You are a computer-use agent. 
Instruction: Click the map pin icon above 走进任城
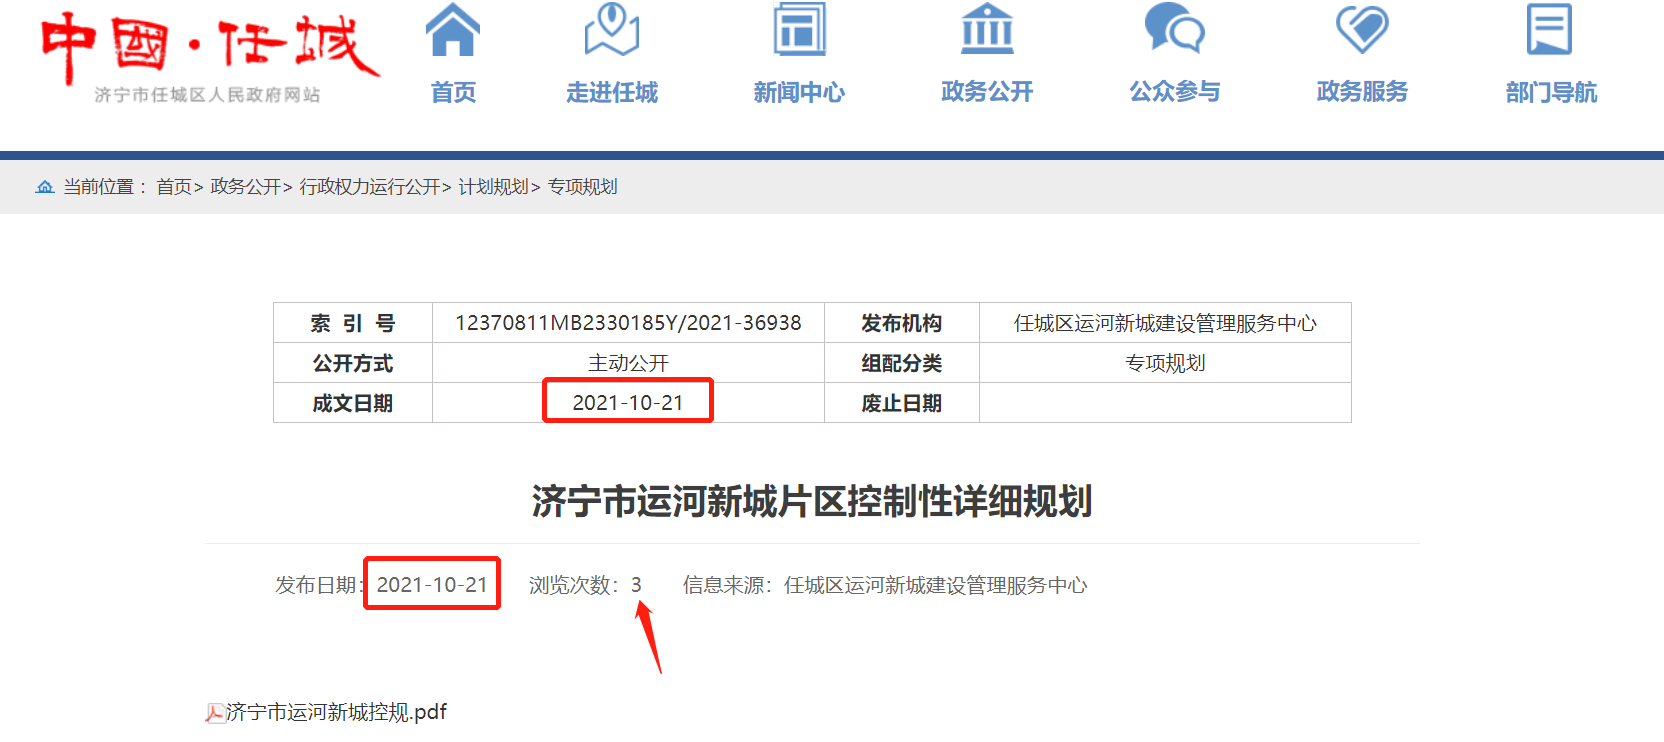click(612, 29)
